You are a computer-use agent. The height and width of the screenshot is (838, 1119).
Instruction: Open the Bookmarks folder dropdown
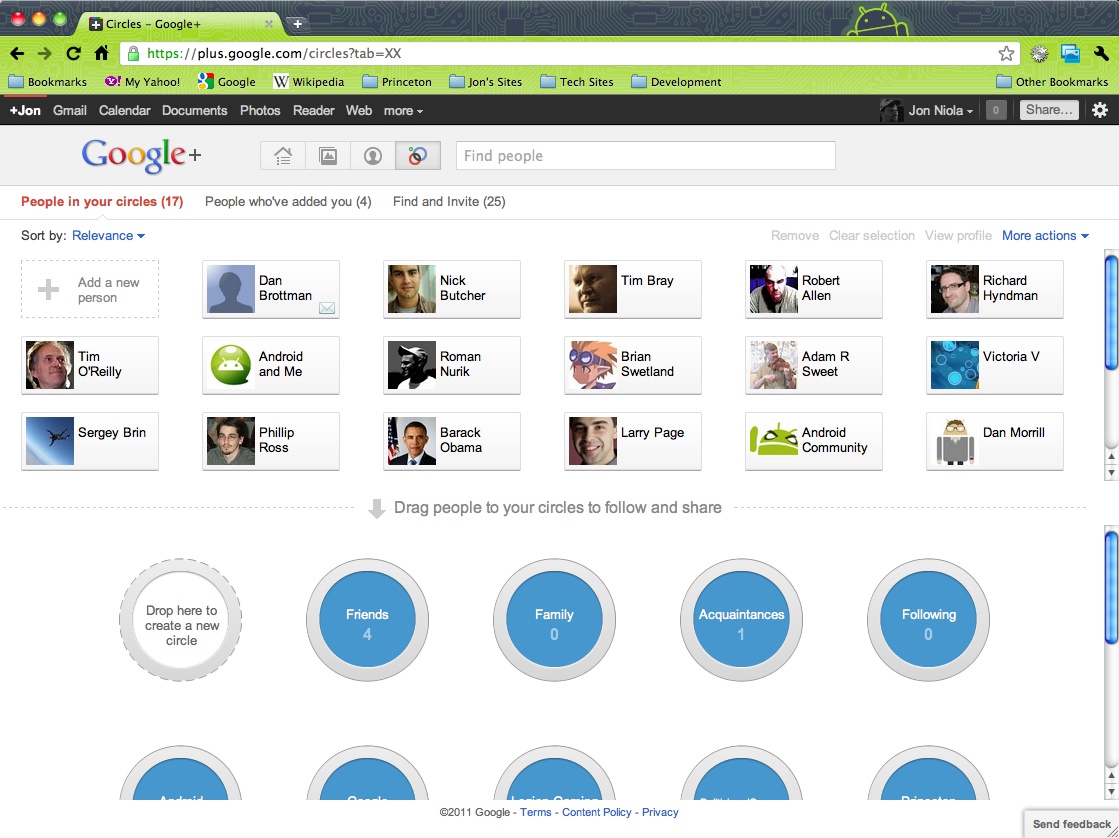(x=47, y=82)
